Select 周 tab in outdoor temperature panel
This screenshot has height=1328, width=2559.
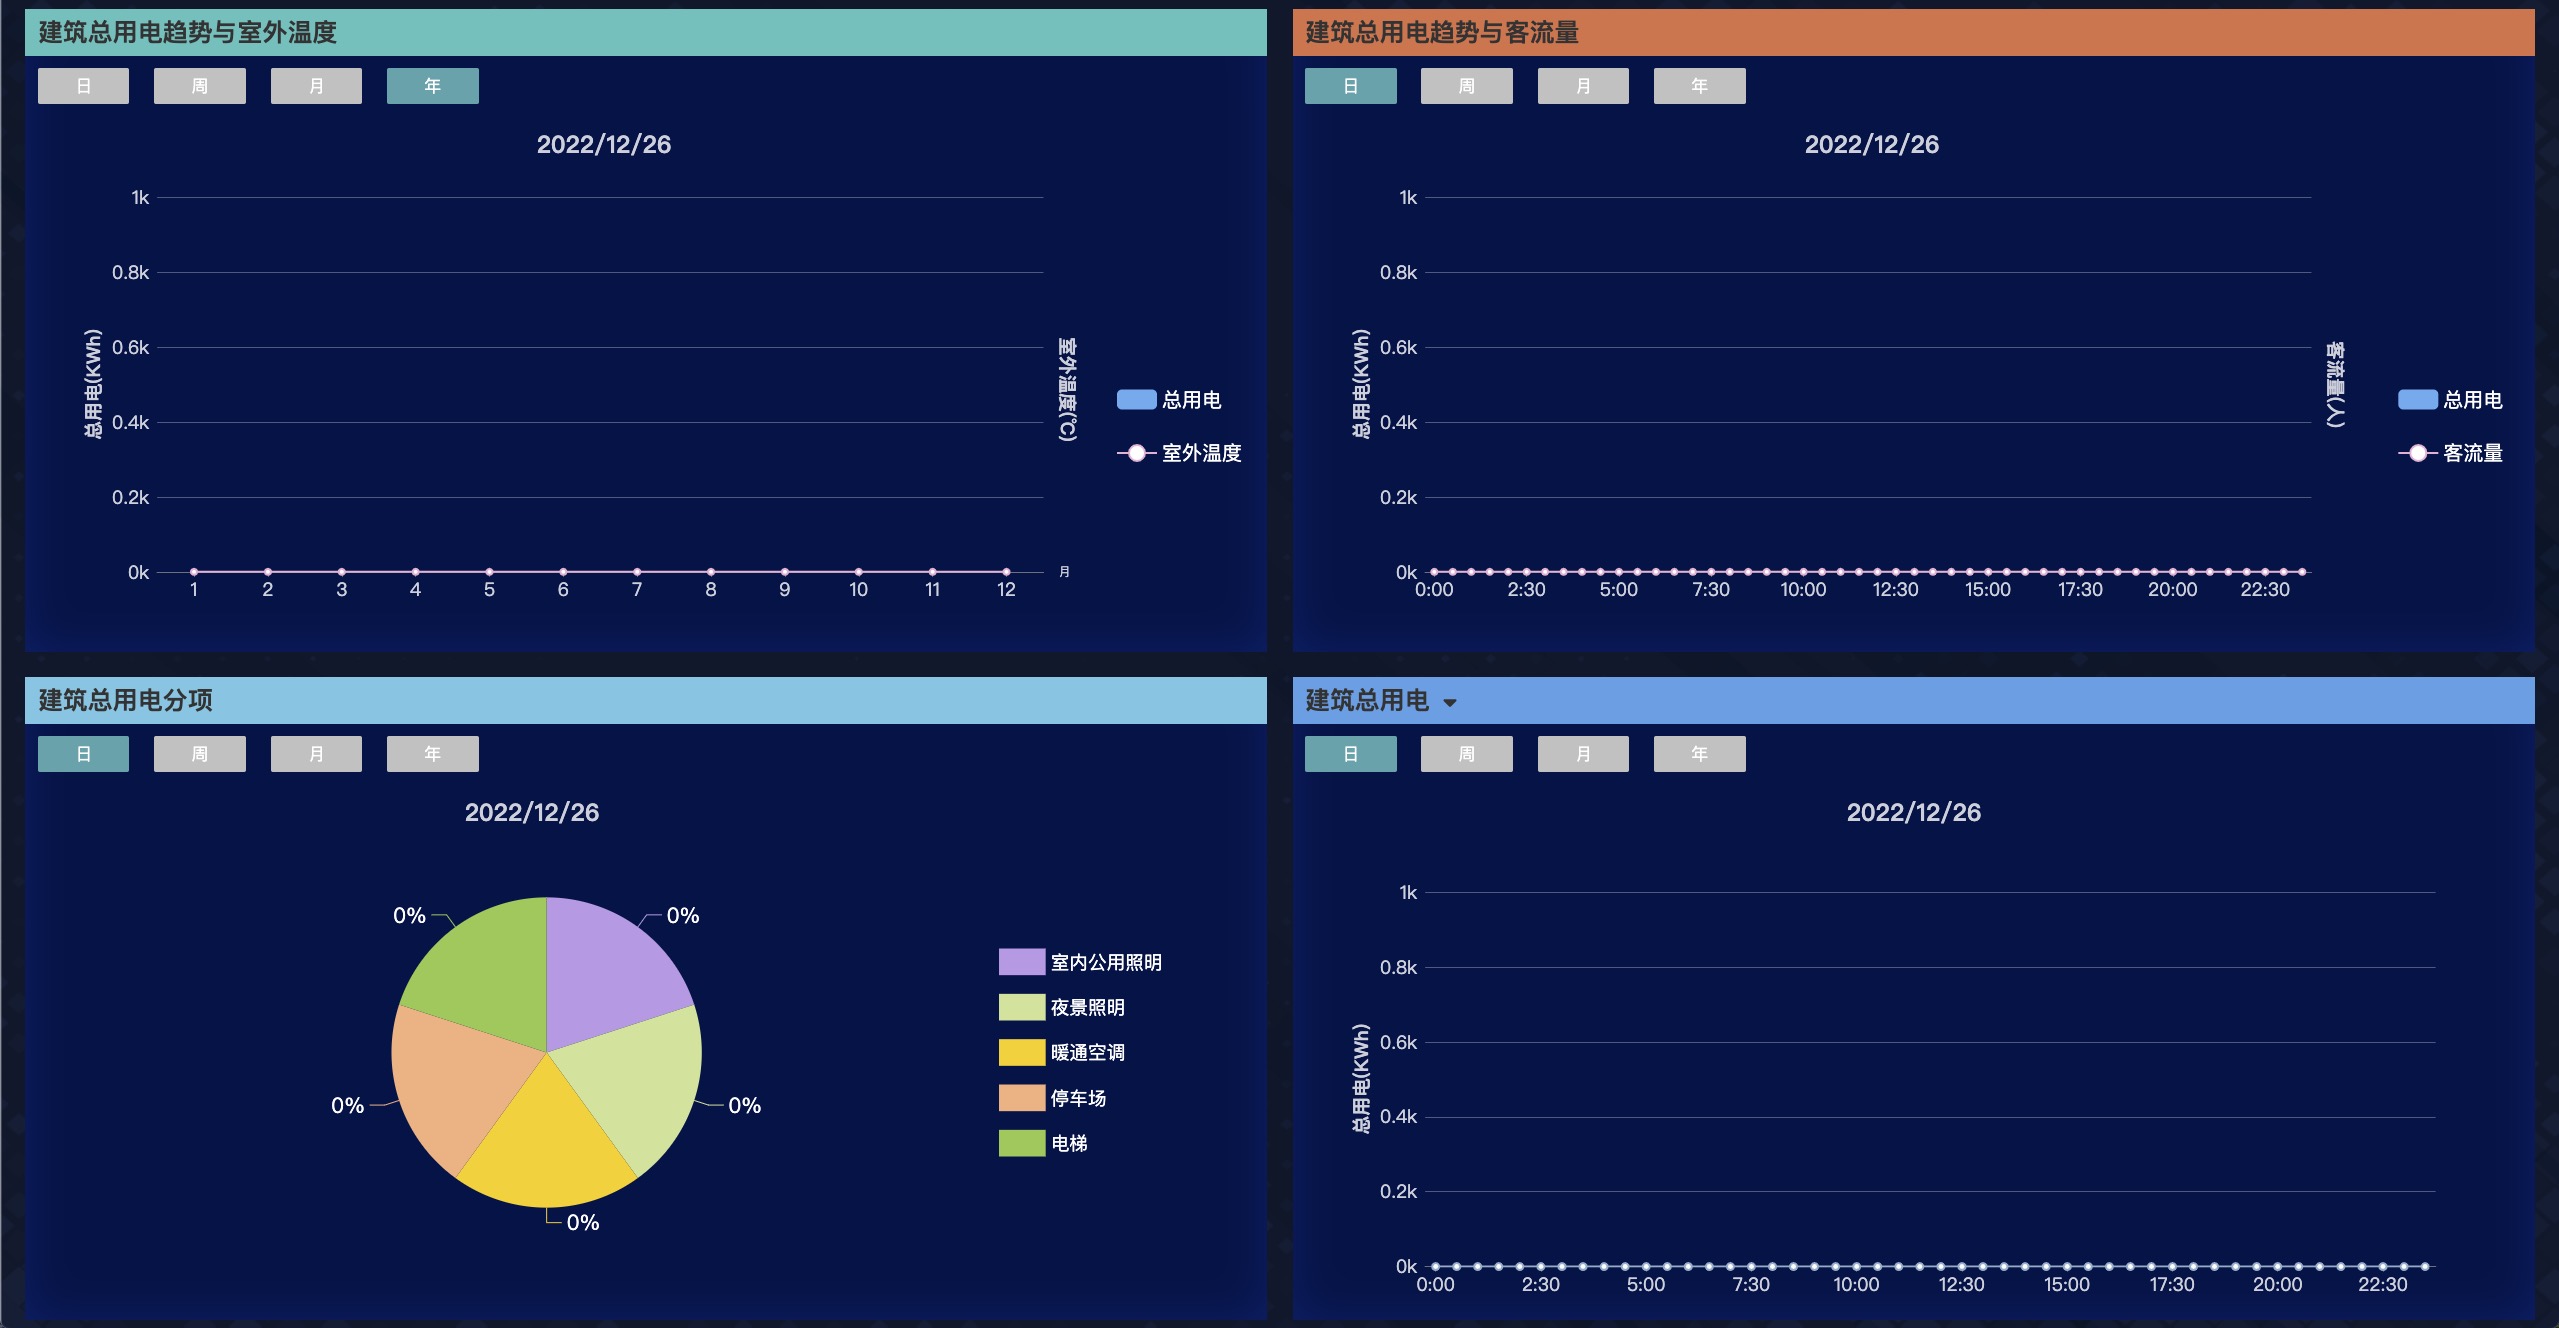click(200, 86)
